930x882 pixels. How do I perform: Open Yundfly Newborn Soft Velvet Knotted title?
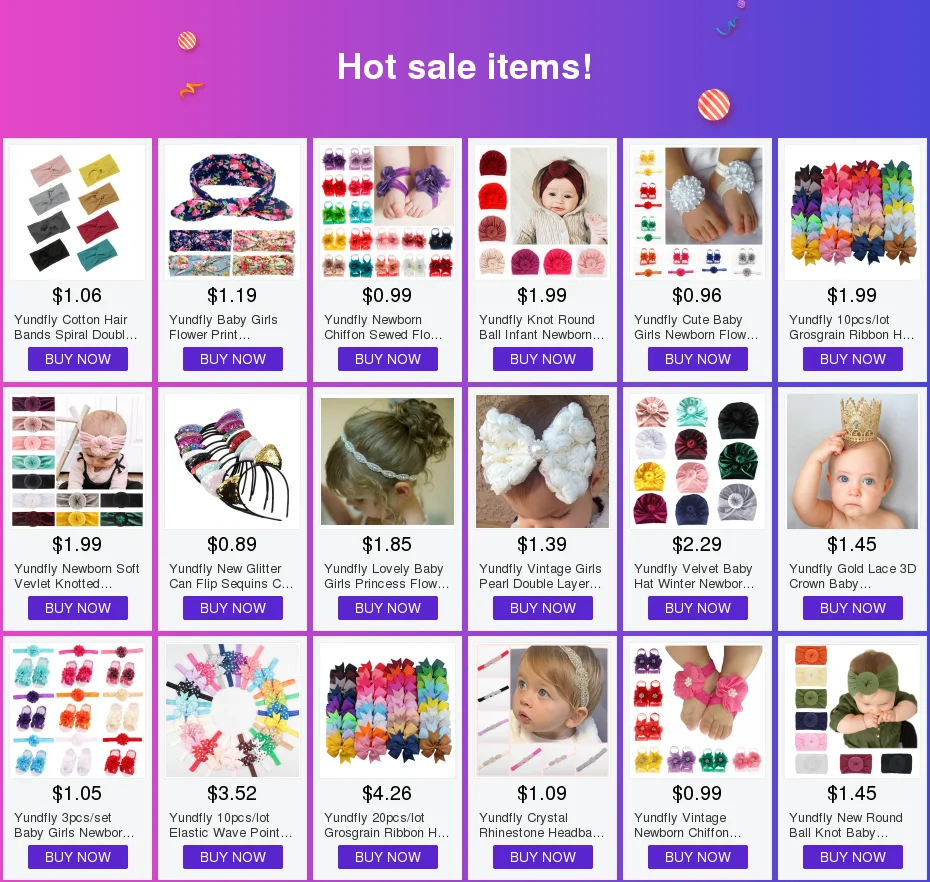77,577
